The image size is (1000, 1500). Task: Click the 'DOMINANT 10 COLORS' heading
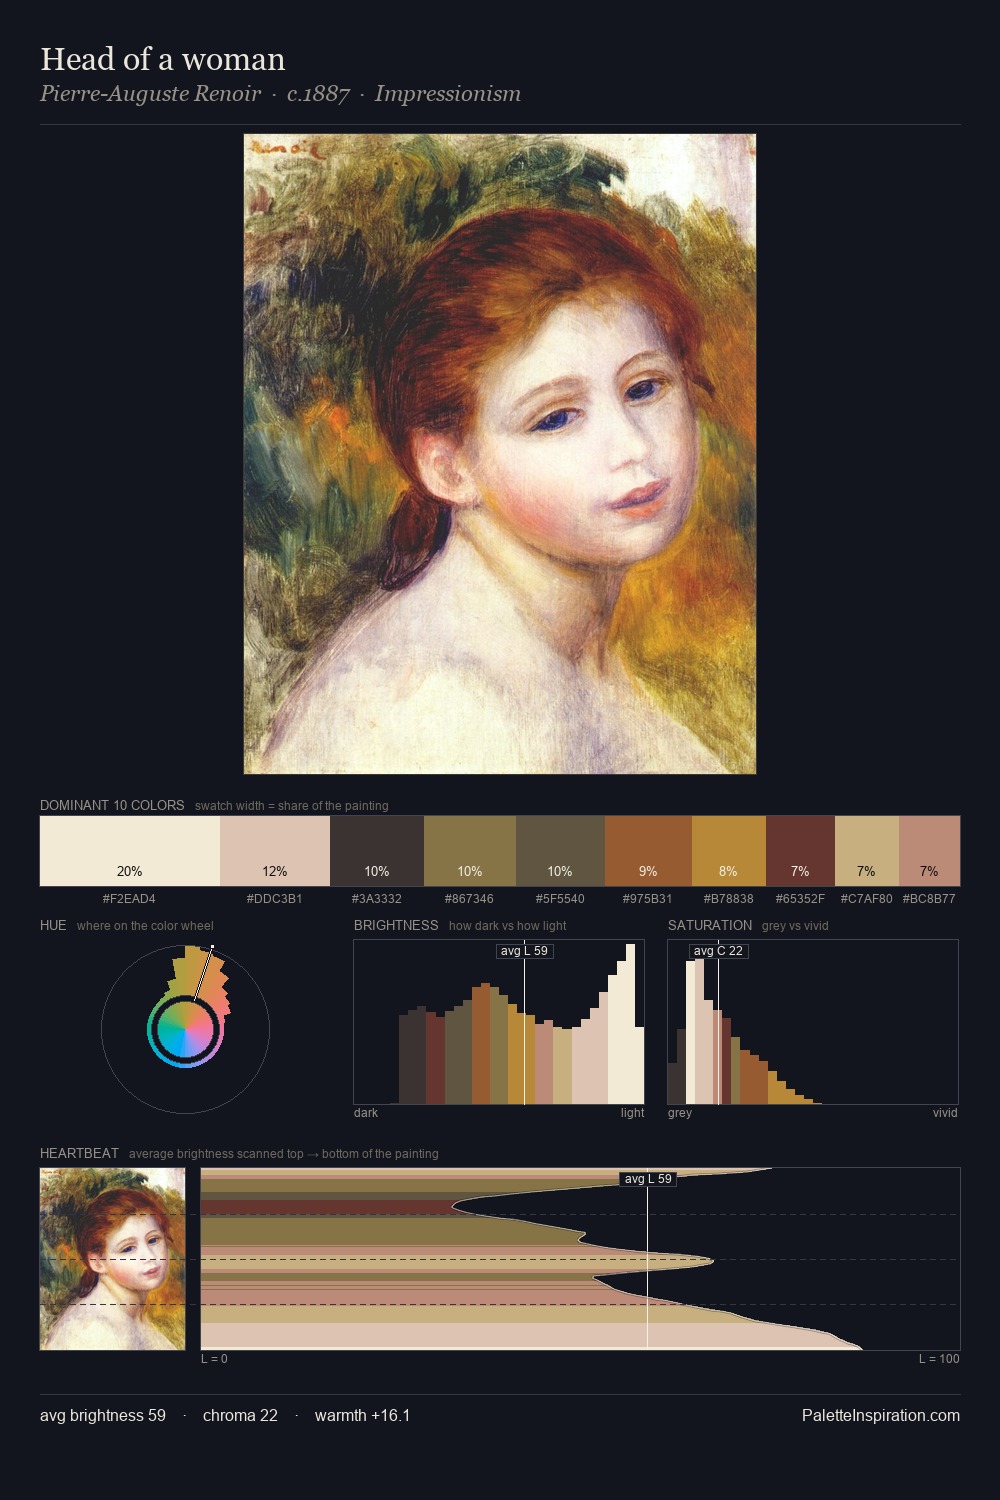112,805
